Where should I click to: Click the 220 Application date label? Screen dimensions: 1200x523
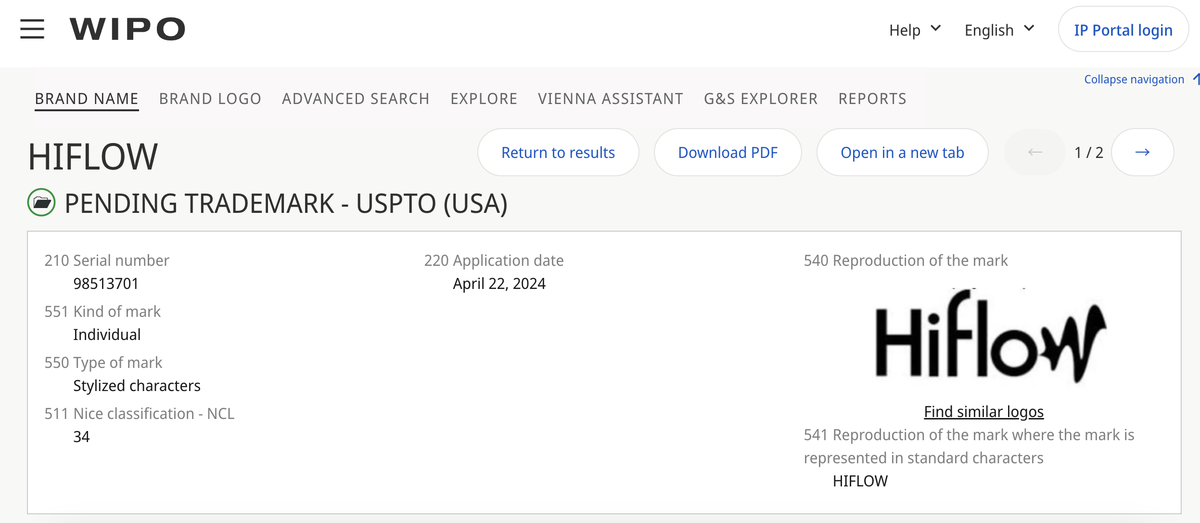tap(494, 260)
